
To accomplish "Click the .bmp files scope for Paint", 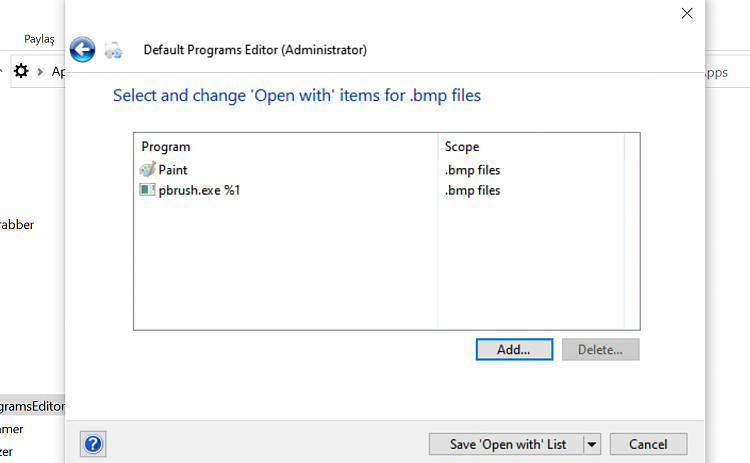I will [472, 170].
